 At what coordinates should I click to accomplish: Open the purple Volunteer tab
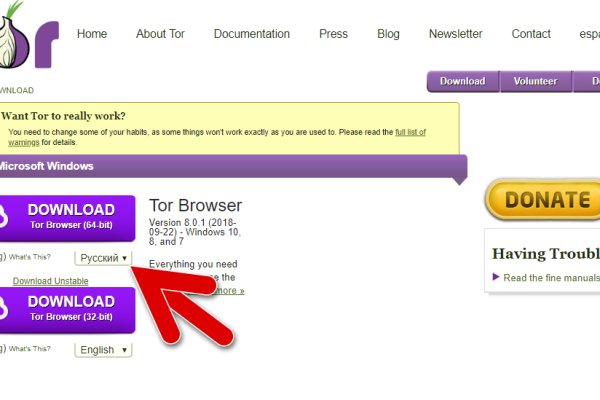click(x=535, y=81)
